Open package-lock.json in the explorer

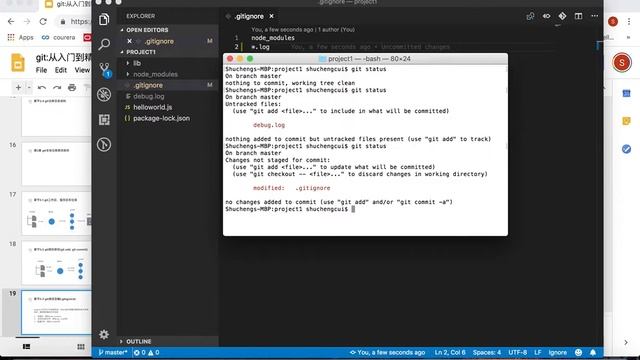tap(161, 118)
